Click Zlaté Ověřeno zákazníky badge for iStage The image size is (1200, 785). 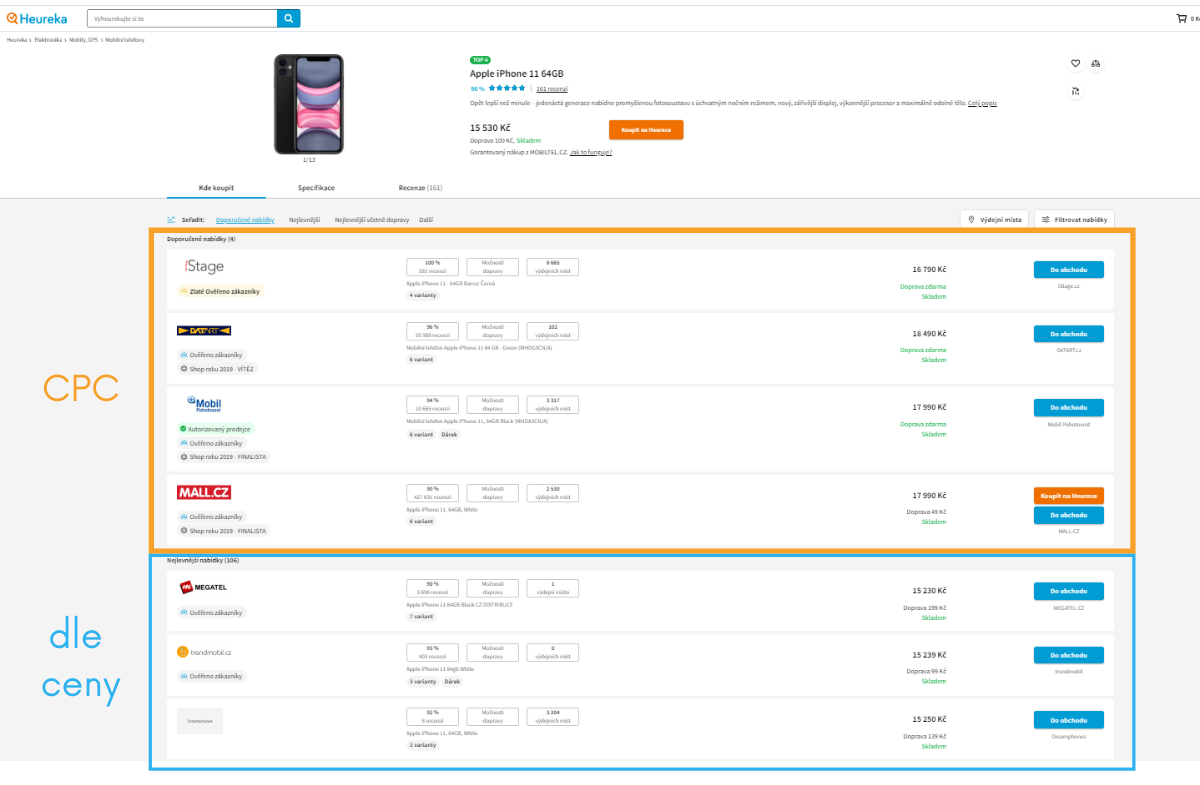coord(220,291)
